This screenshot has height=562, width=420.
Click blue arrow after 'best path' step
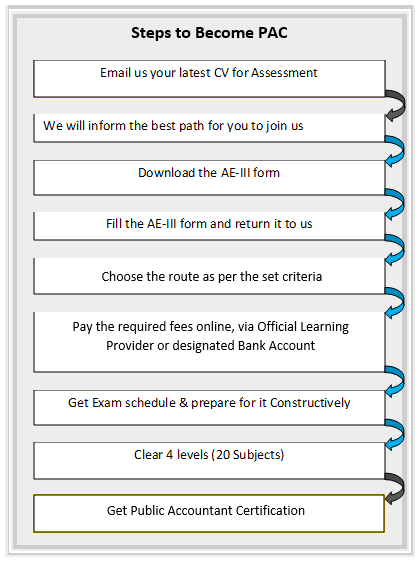click(395, 151)
